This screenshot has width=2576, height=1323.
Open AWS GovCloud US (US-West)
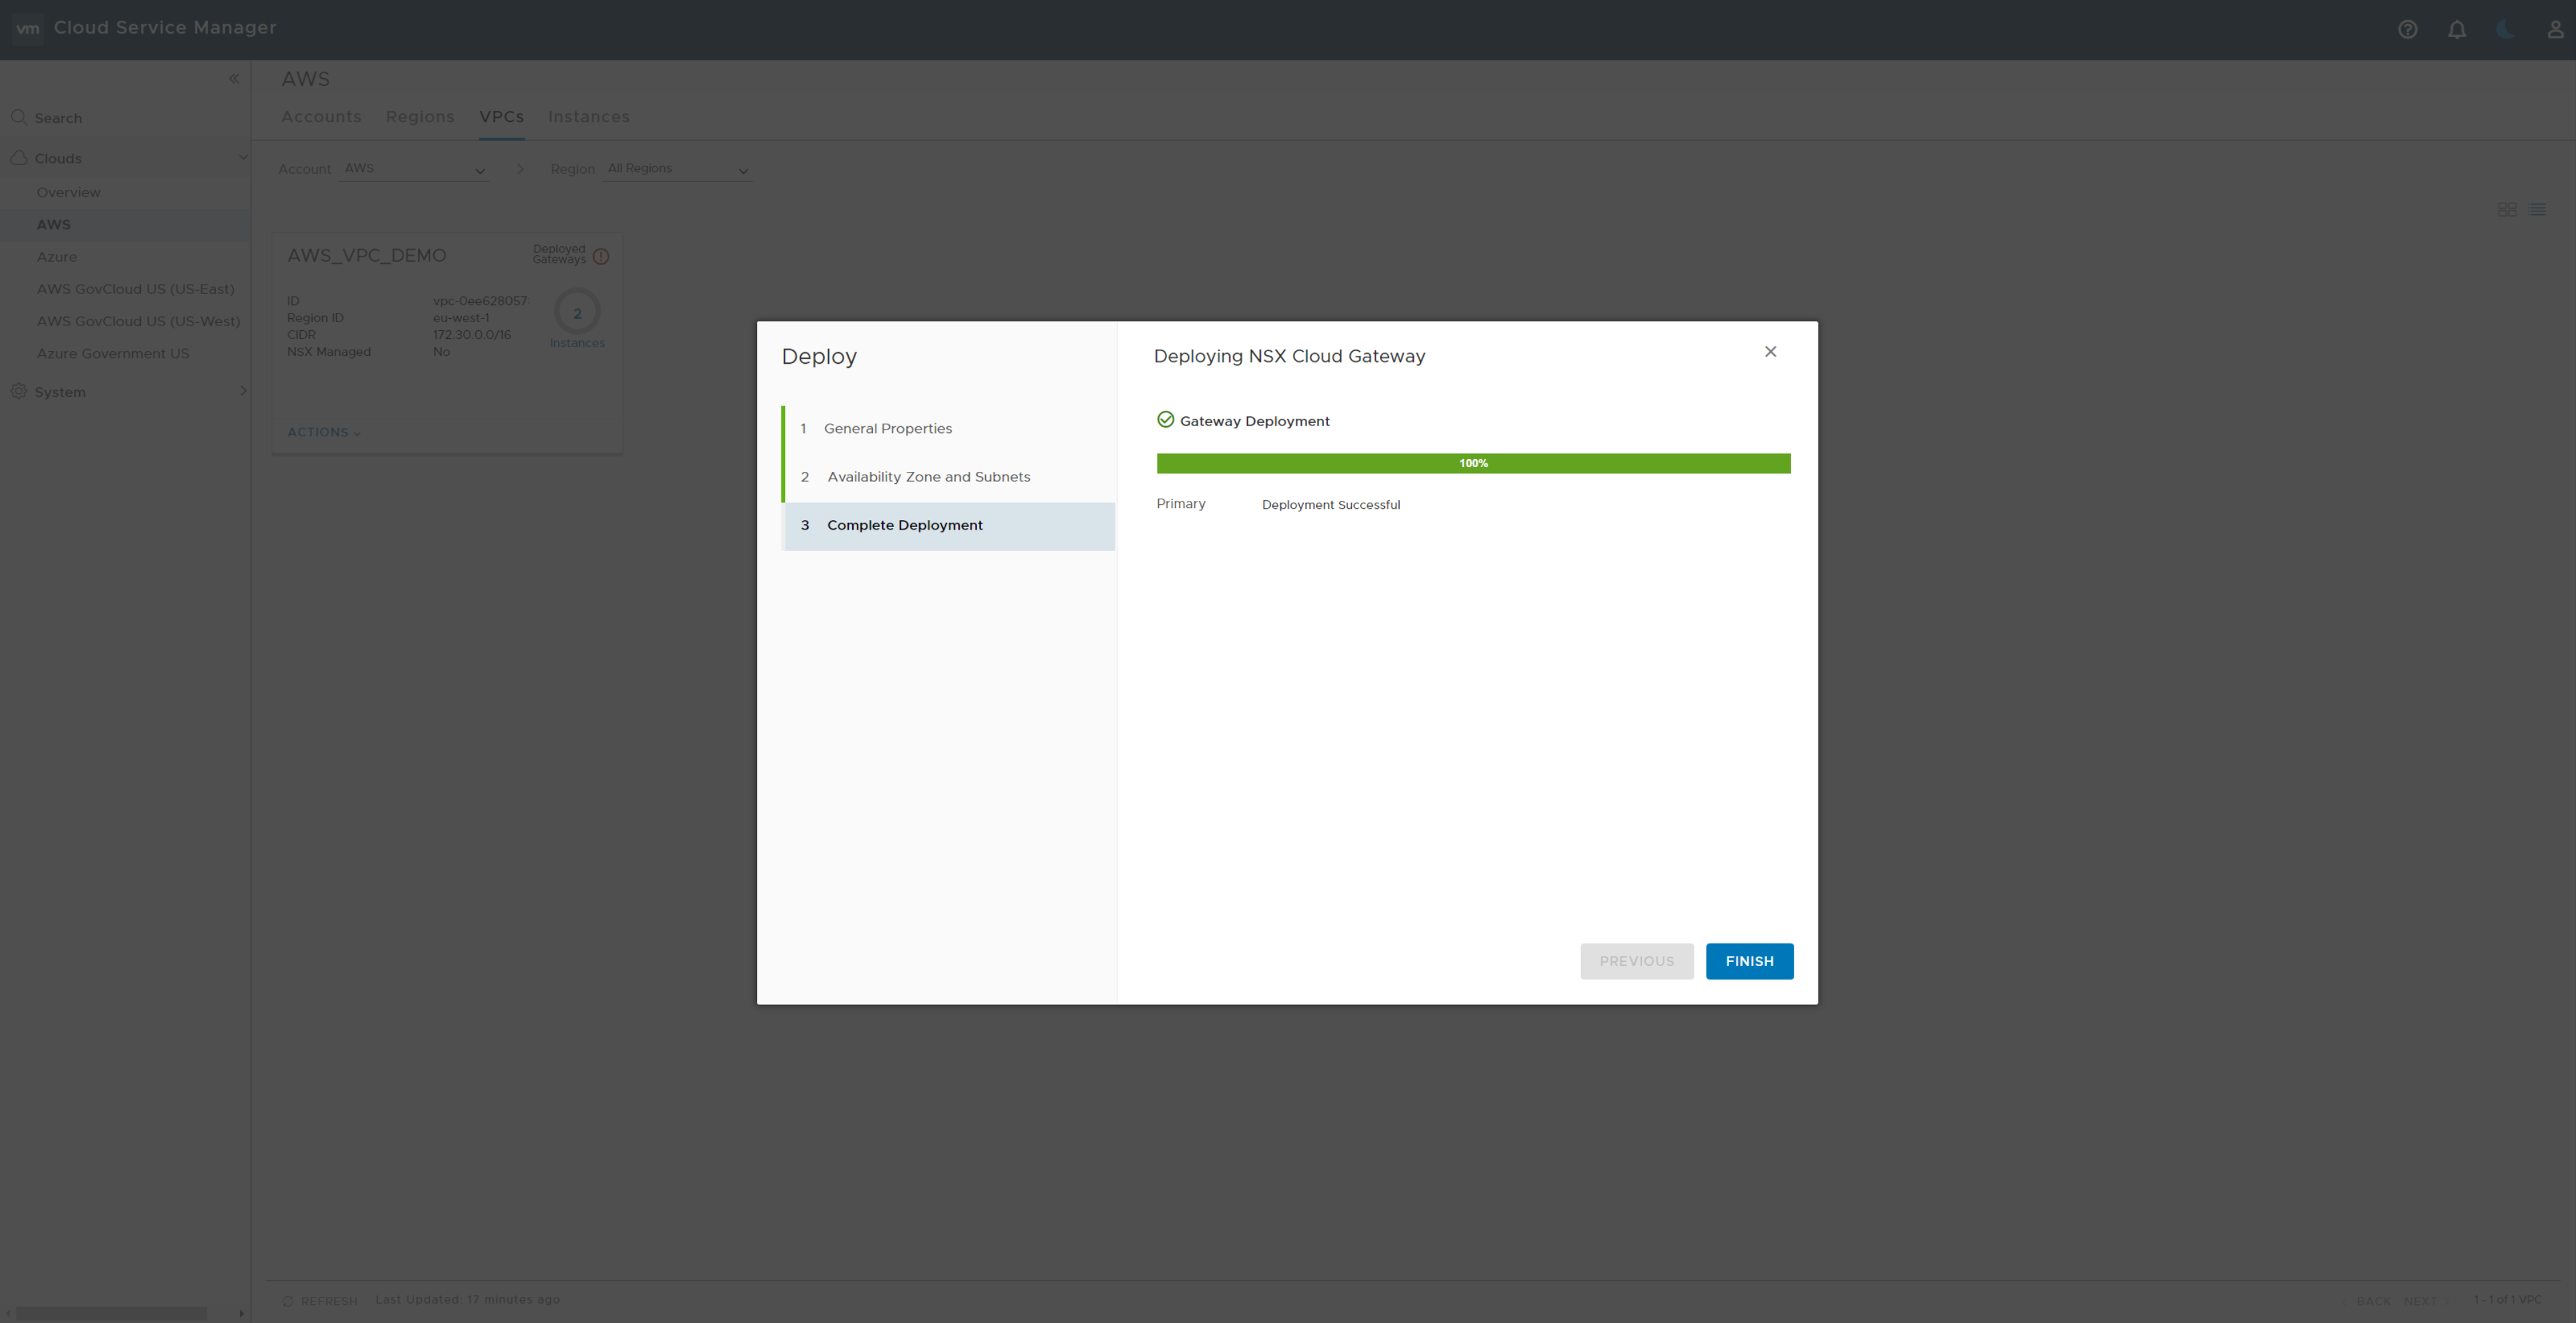point(139,321)
